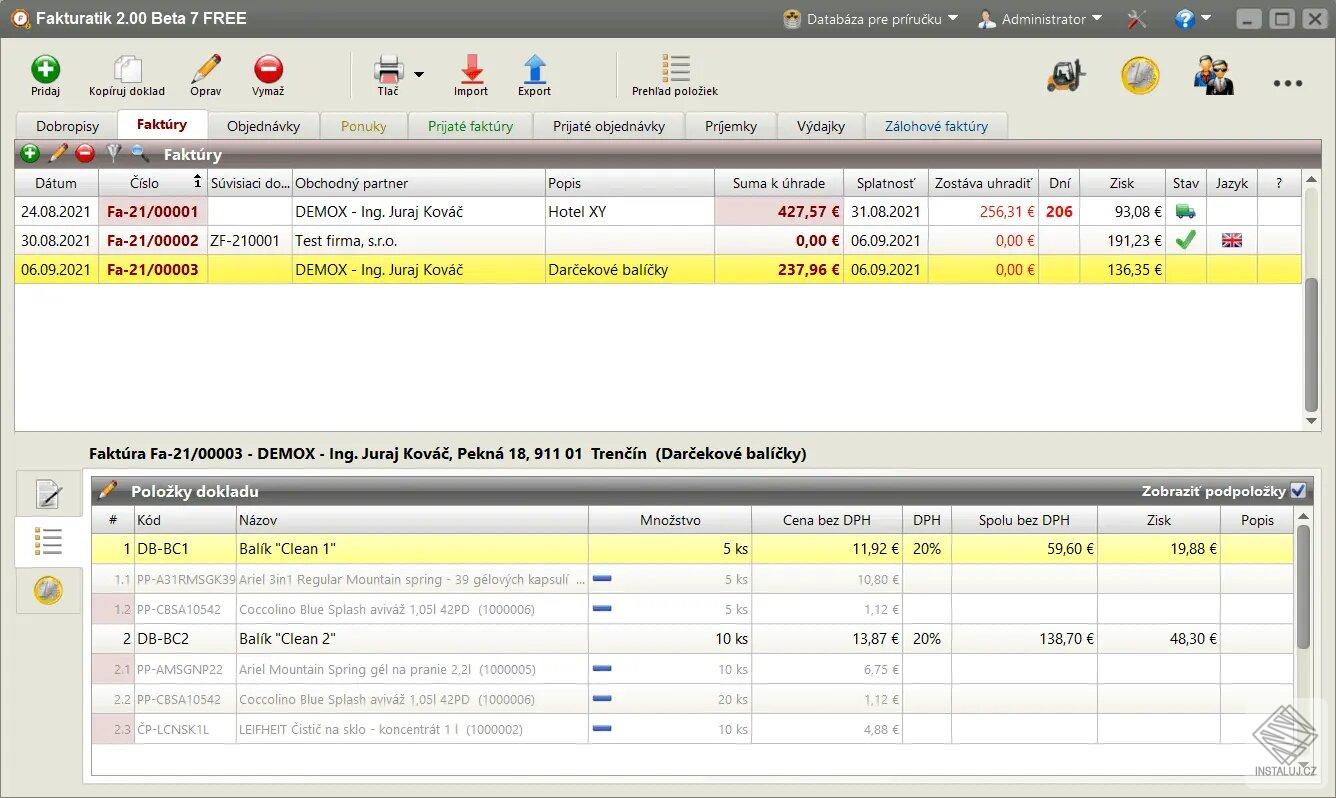Click the Tlač printer icon

[388, 70]
